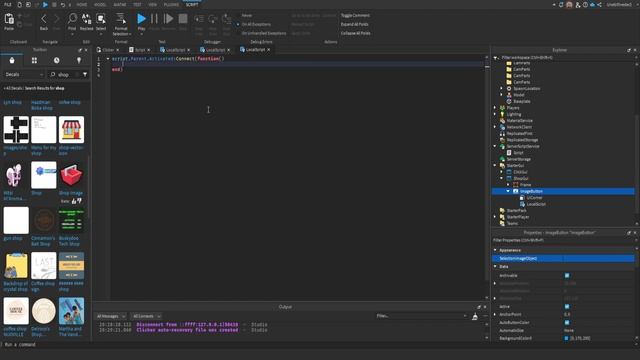This screenshot has height=360, width=640.
Task: Open the HOME ribbon tab
Action: pos(82,4)
